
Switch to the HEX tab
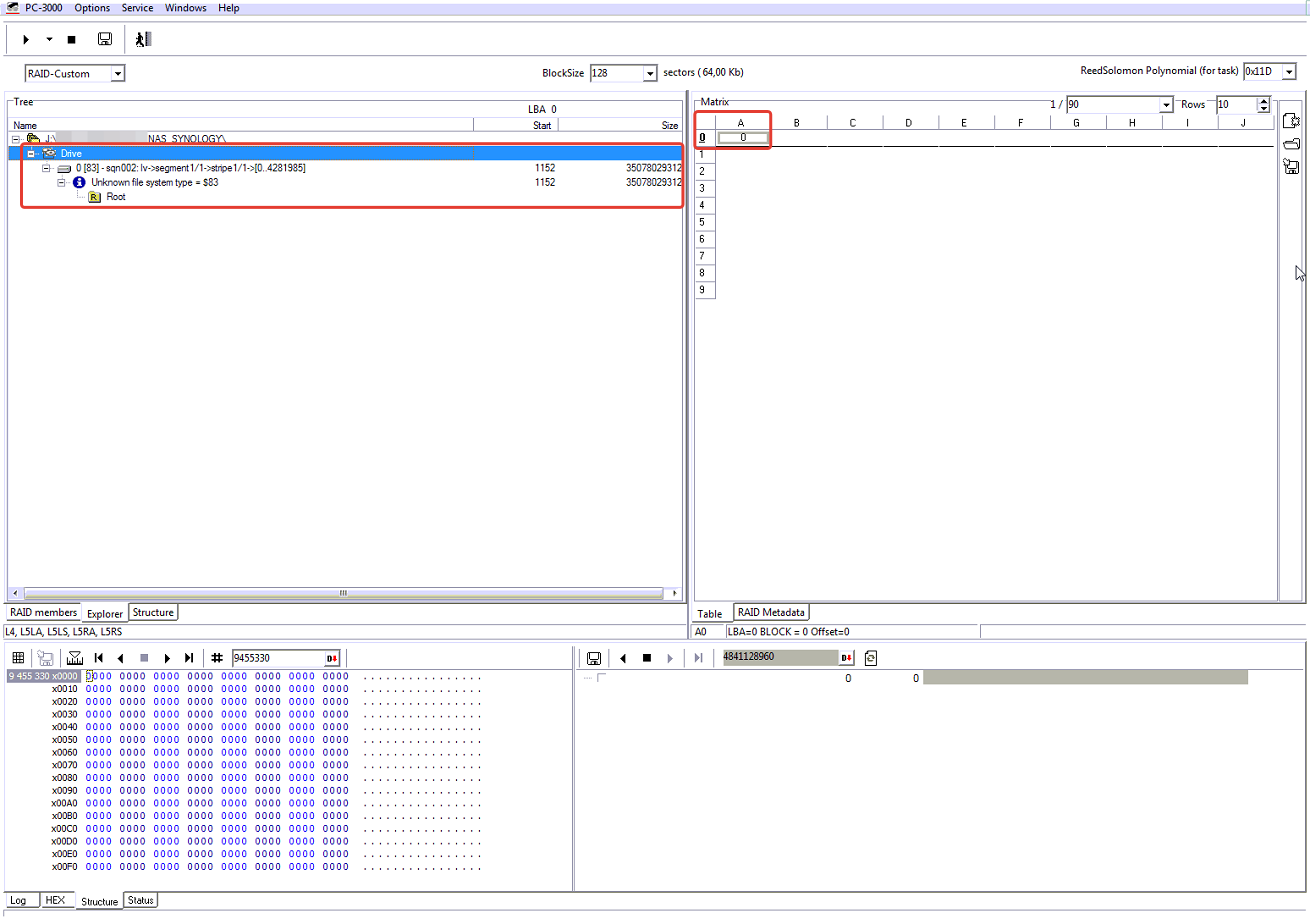click(x=55, y=900)
